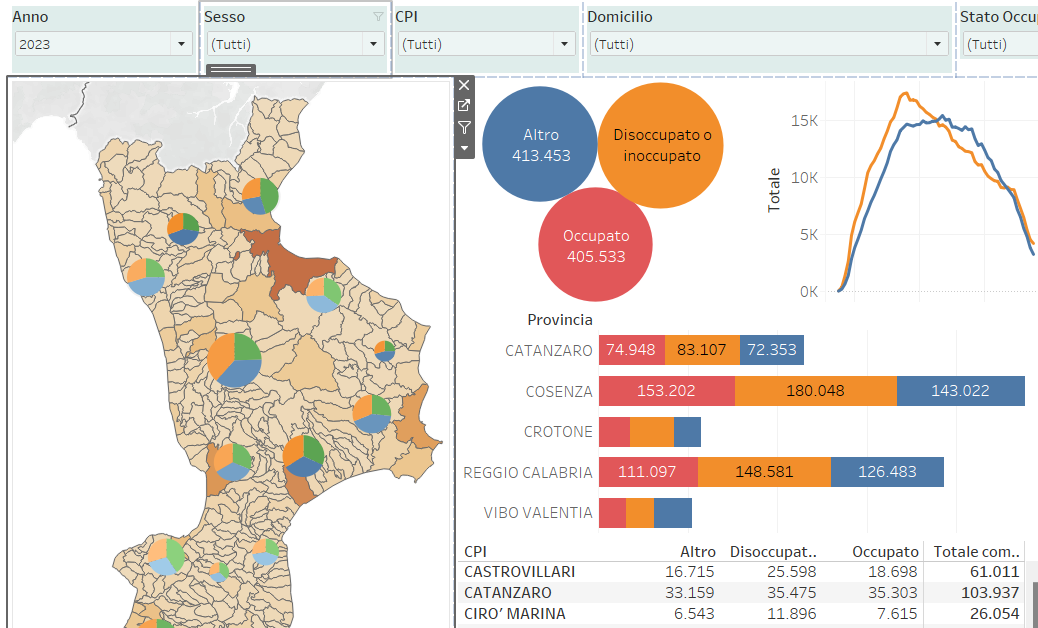The image size is (1038, 628).
Task: Click the CROTONE province label
Action: pyautogui.click(x=558, y=431)
